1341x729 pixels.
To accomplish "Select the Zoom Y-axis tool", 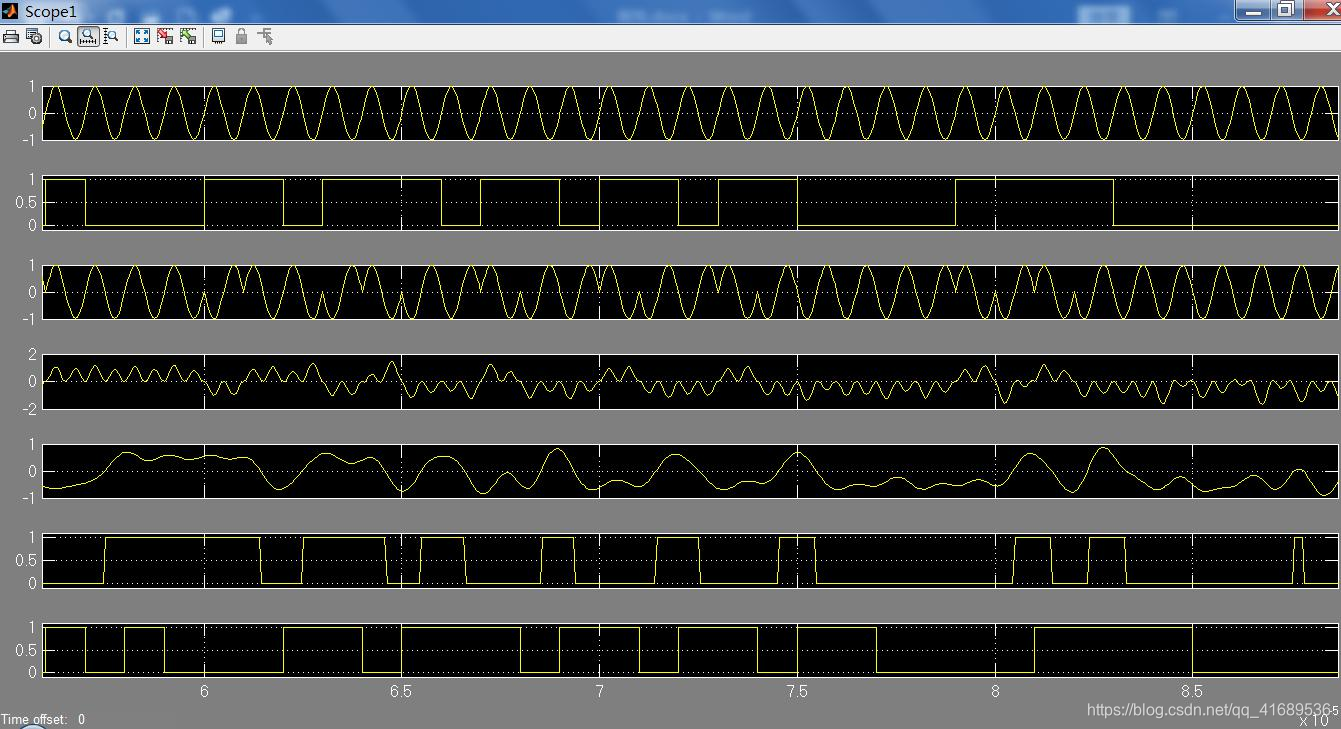I will coord(111,37).
